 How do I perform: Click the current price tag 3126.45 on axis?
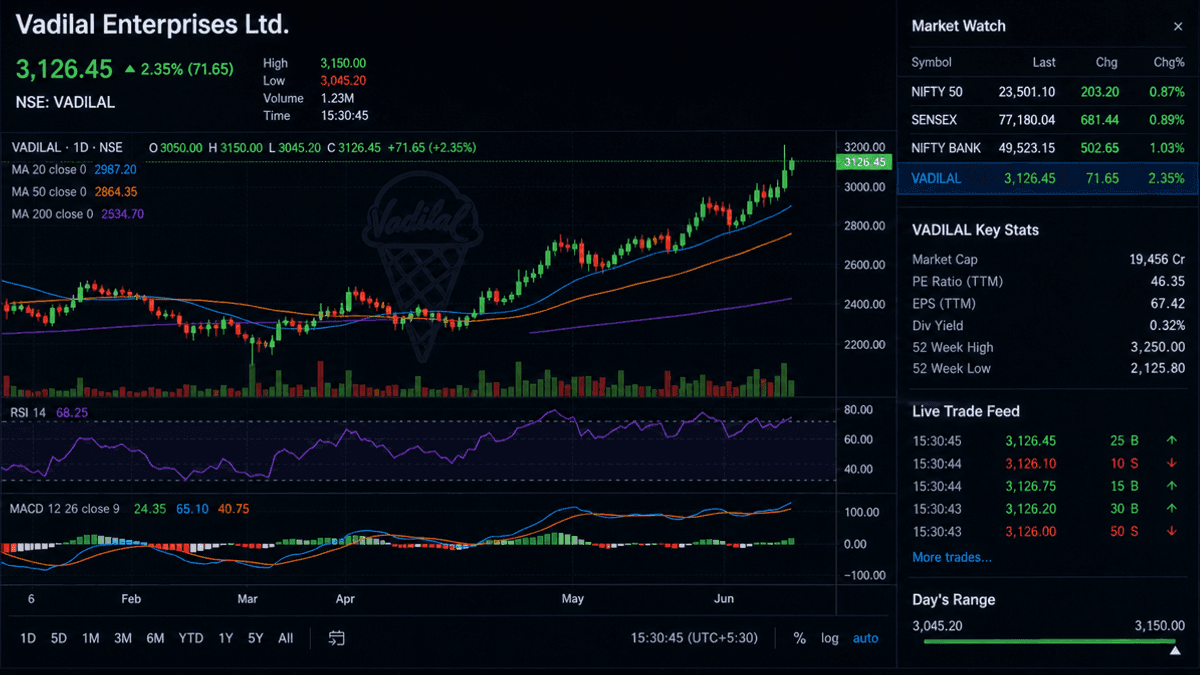click(865, 162)
